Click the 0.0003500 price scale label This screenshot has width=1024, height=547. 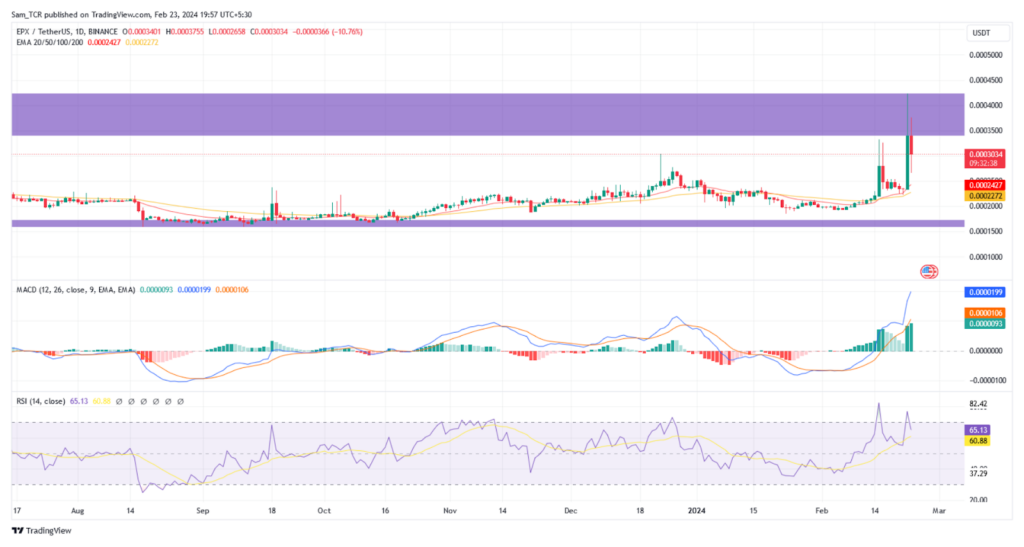point(985,131)
